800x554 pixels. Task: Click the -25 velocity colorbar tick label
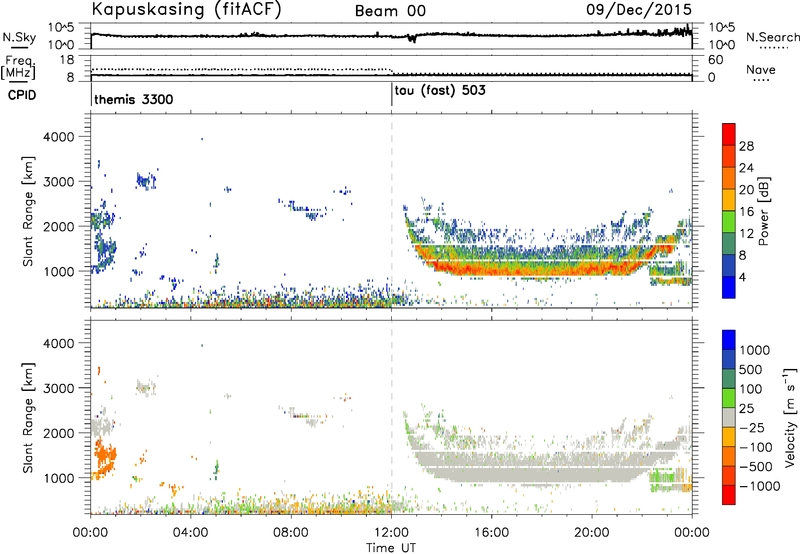(x=752, y=427)
